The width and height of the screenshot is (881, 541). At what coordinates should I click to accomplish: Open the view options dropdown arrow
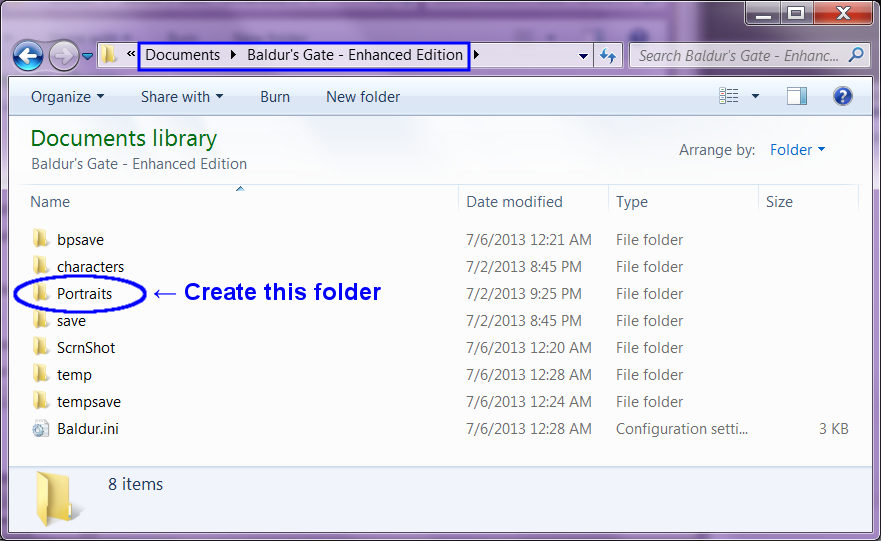755,97
